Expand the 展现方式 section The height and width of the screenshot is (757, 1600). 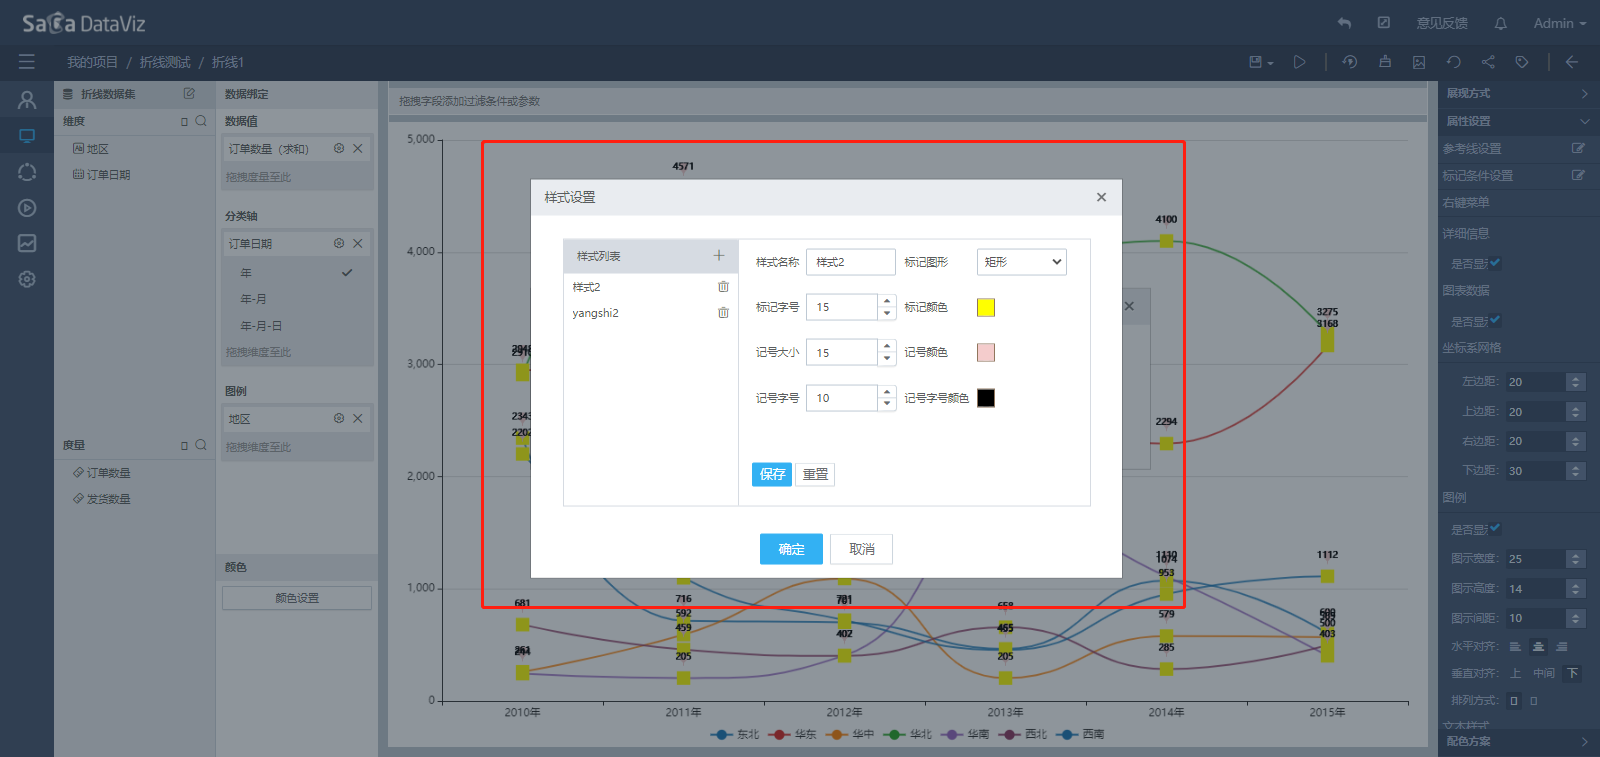click(1584, 93)
